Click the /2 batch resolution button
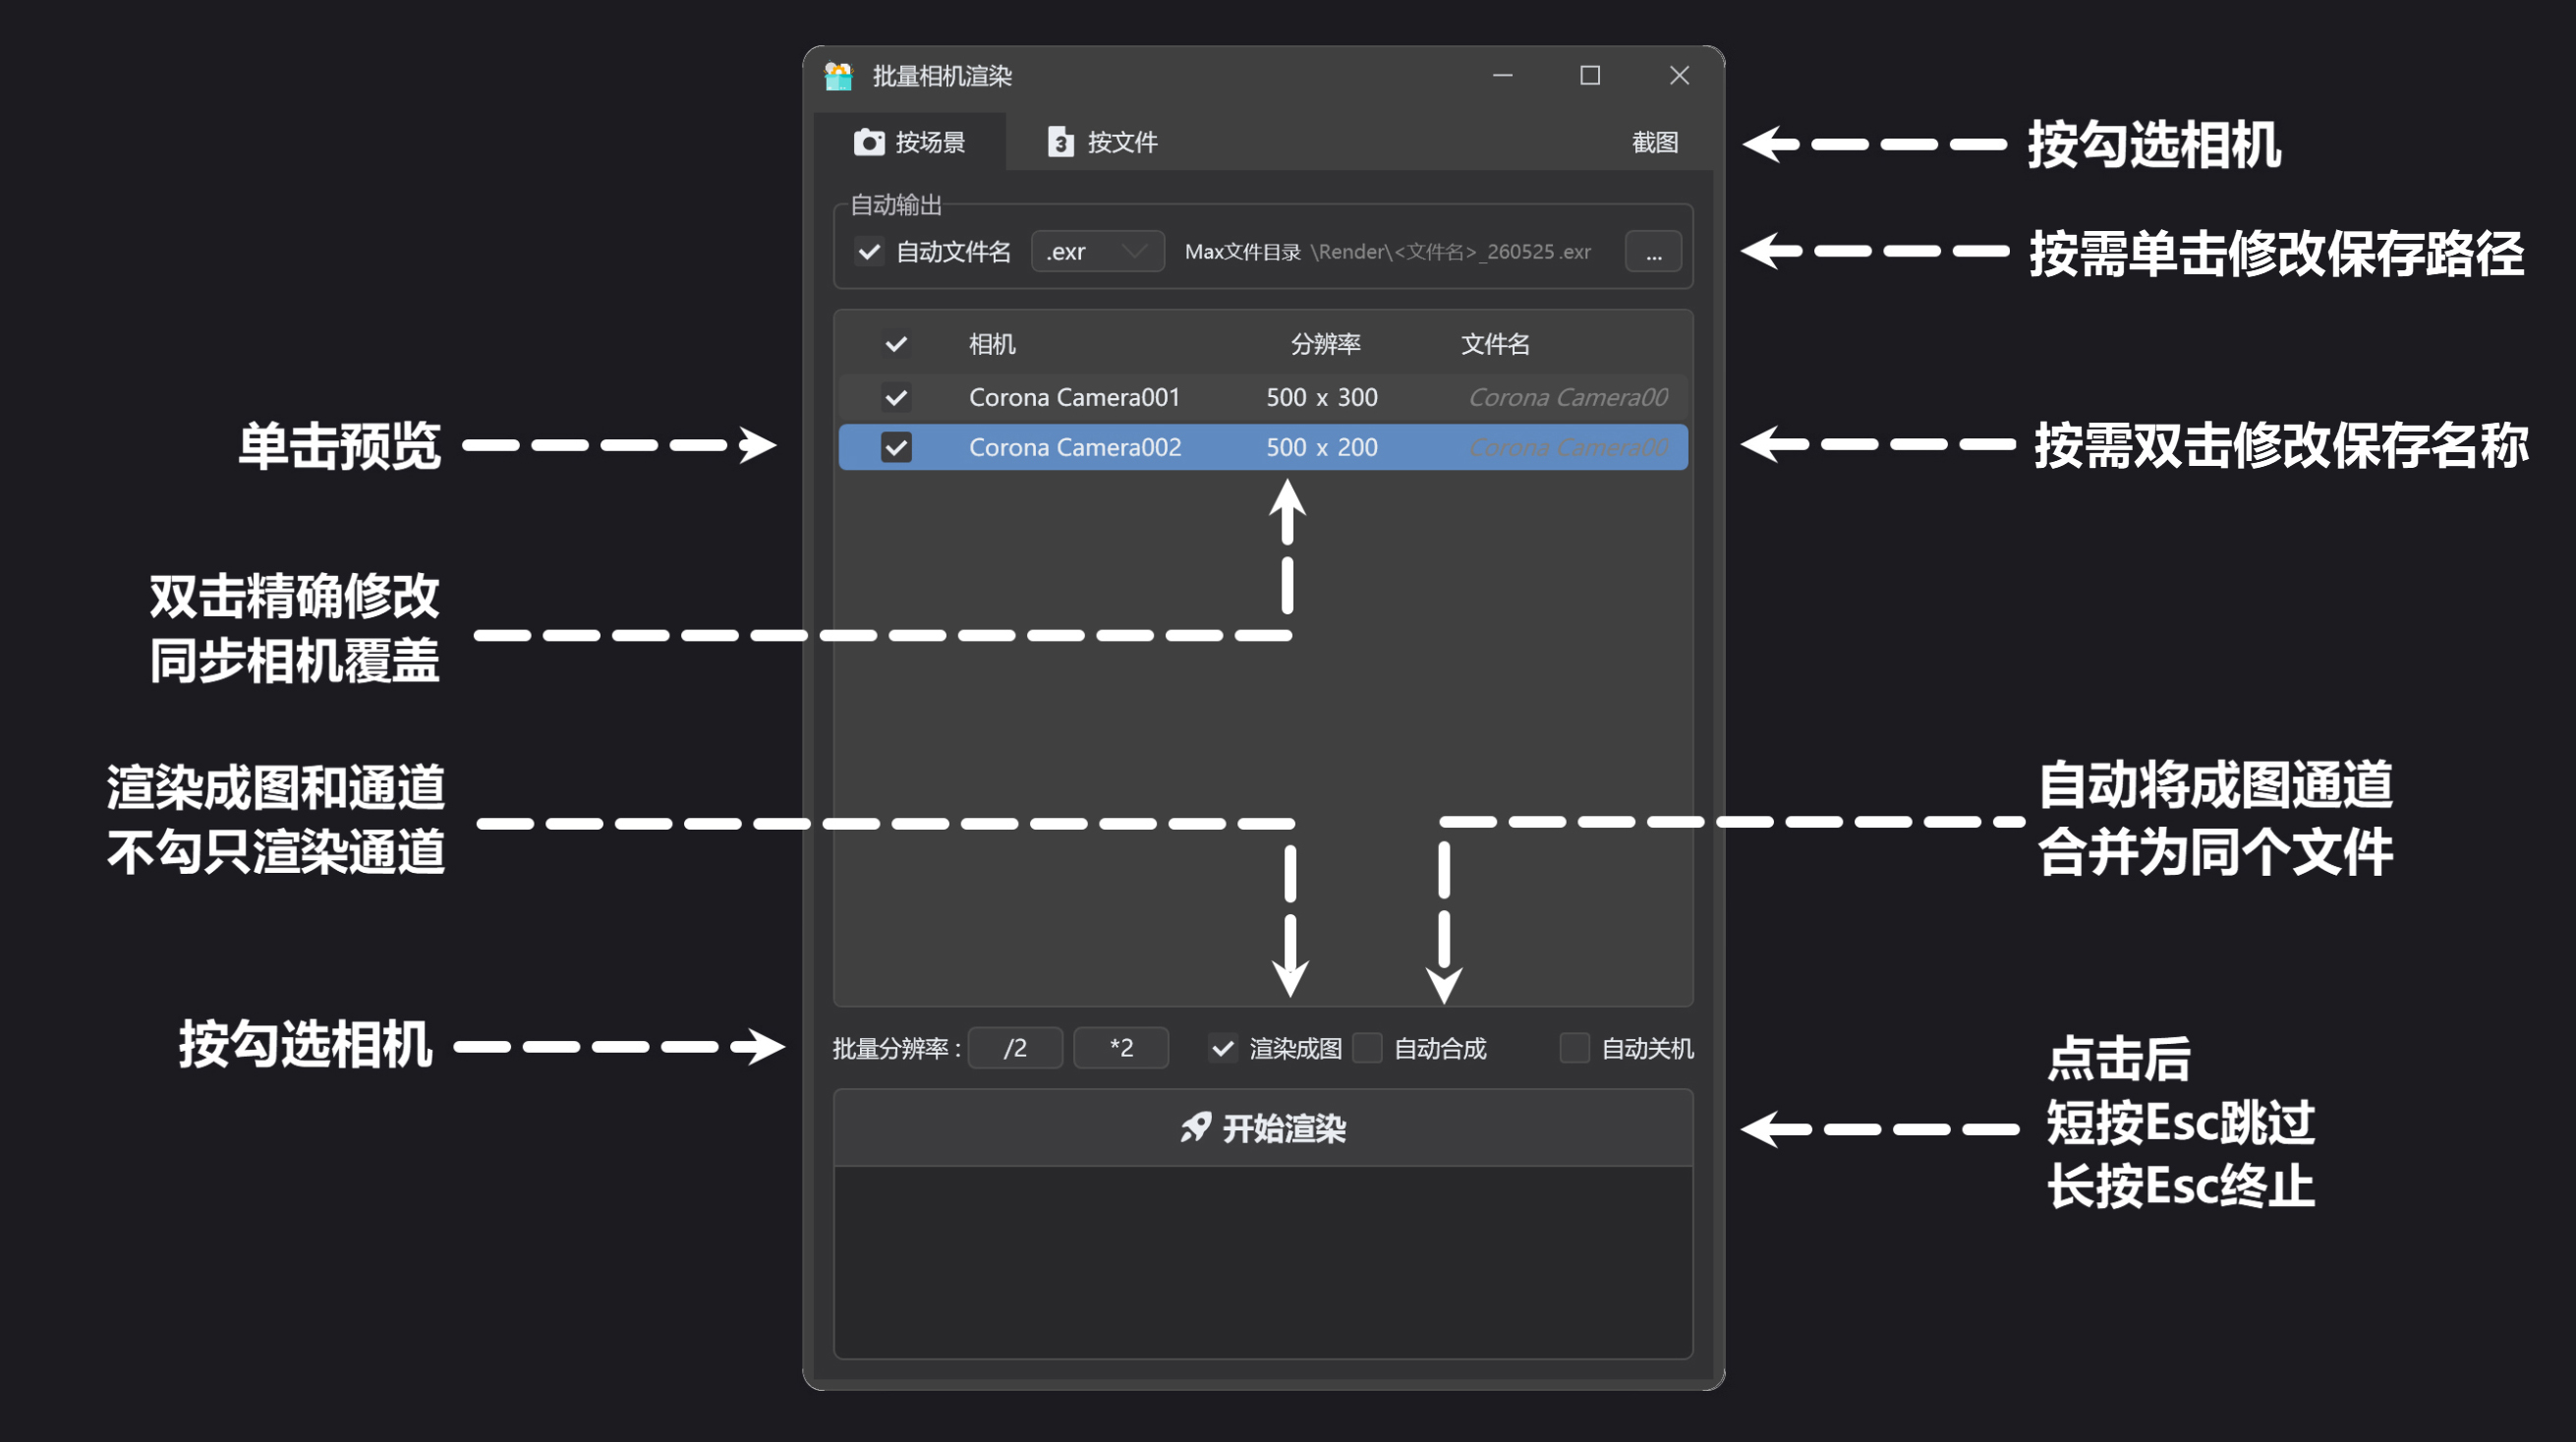This screenshot has height=1442, width=2576. coord(1015,1048)
